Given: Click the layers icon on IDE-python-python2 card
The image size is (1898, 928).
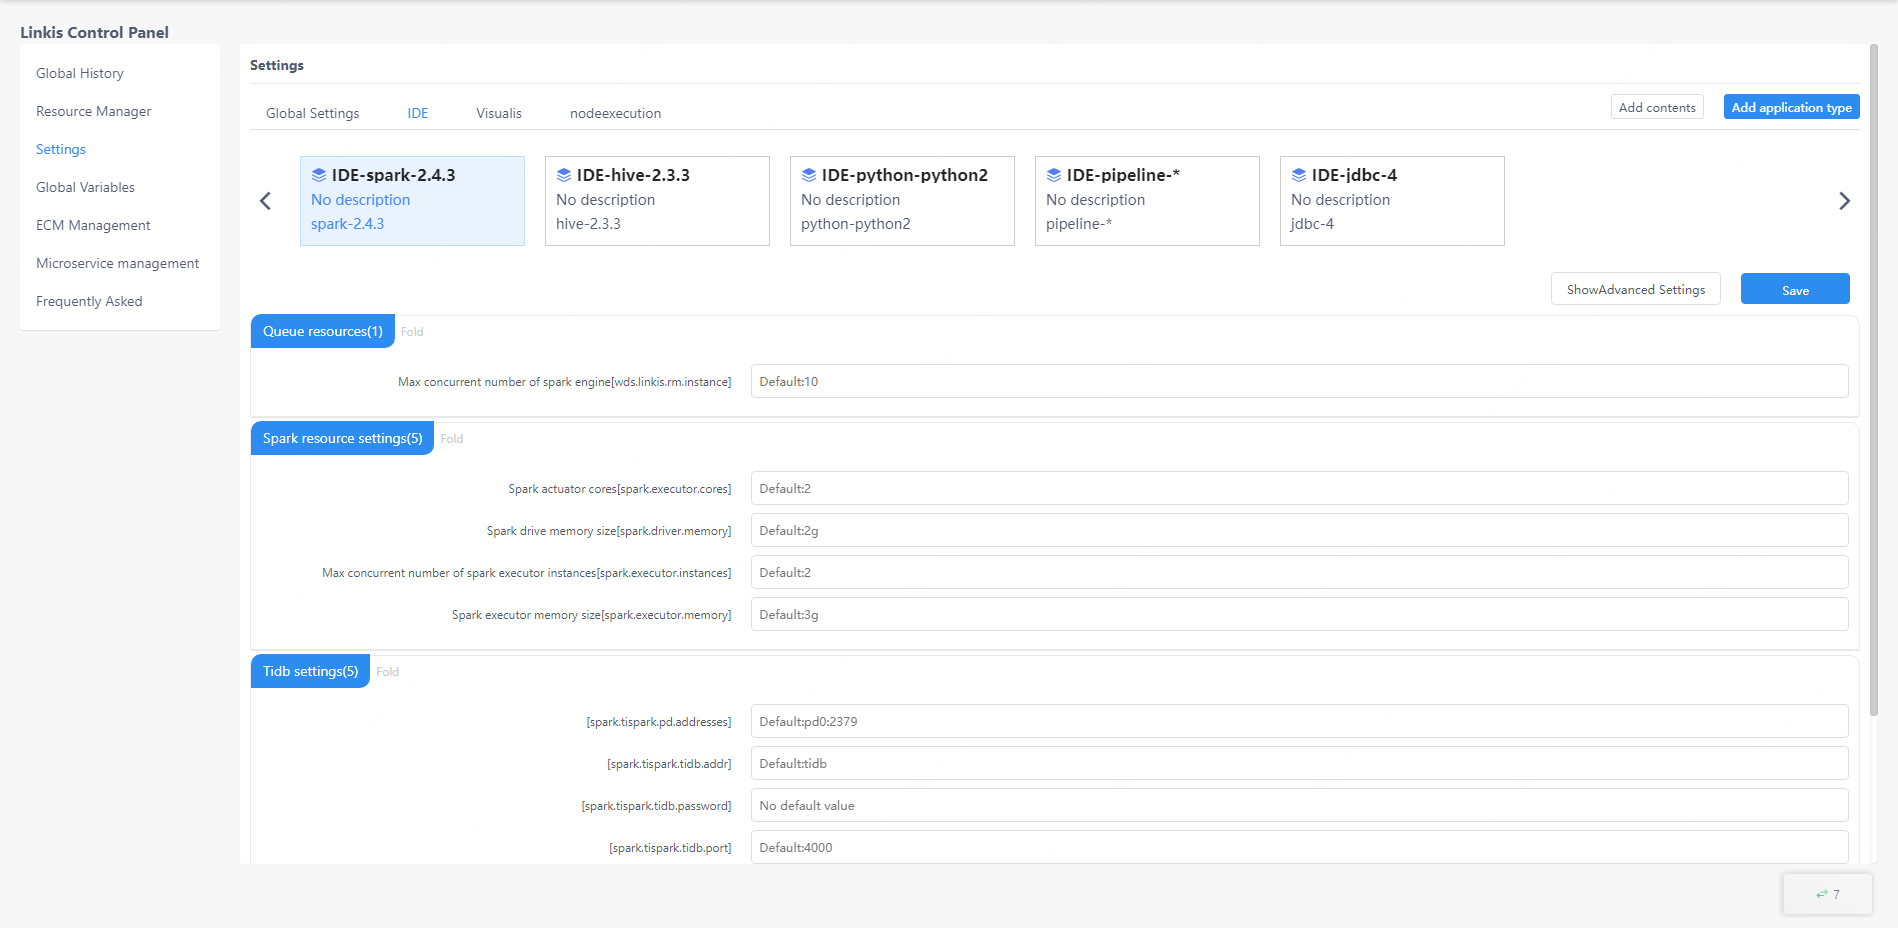Looking at the screenshot, I should [x=809, y=175].
